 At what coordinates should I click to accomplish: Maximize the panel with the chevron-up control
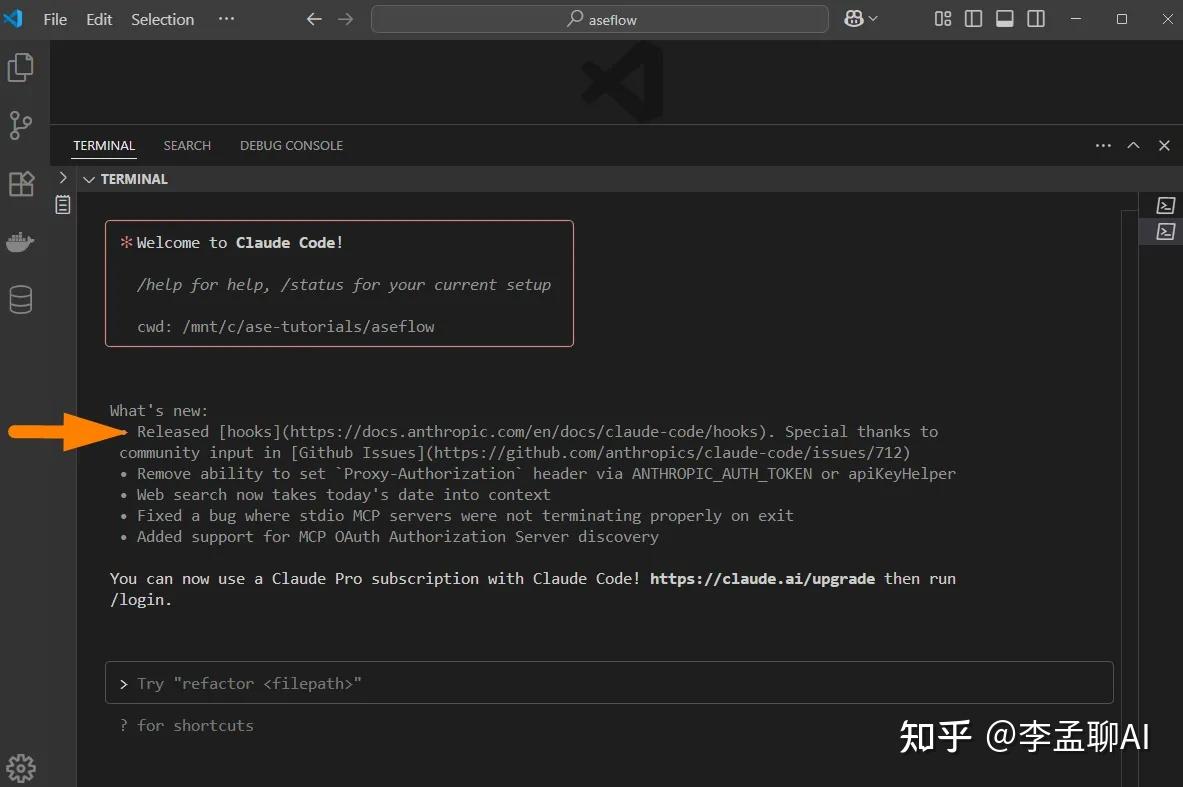(x=1133, y=145)
